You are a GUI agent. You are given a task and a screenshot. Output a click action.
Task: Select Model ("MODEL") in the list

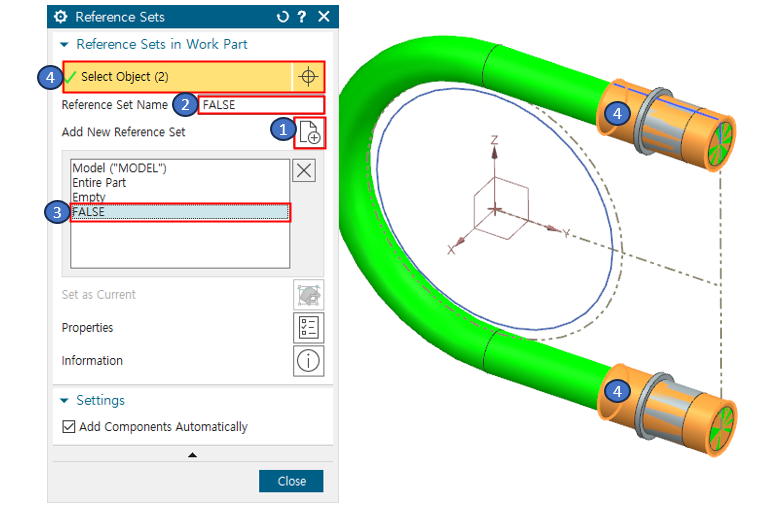coord(119,168)
